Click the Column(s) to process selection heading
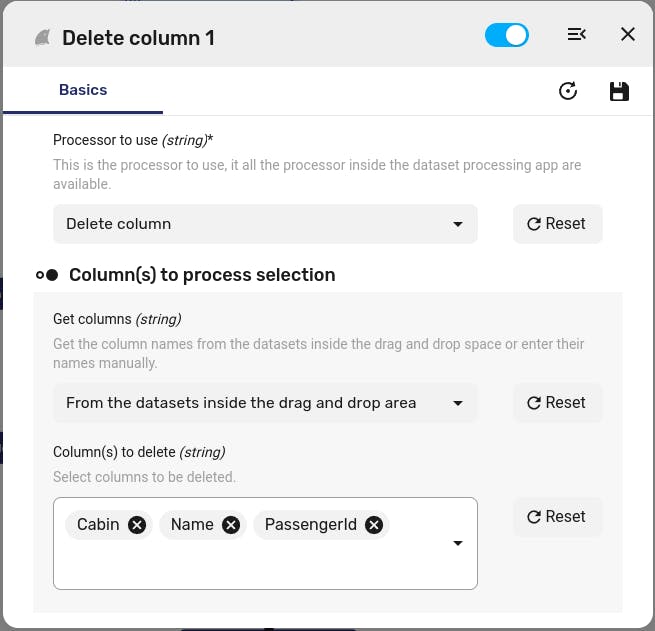This screenshot has height=631, width=655. tap(202, 275)
